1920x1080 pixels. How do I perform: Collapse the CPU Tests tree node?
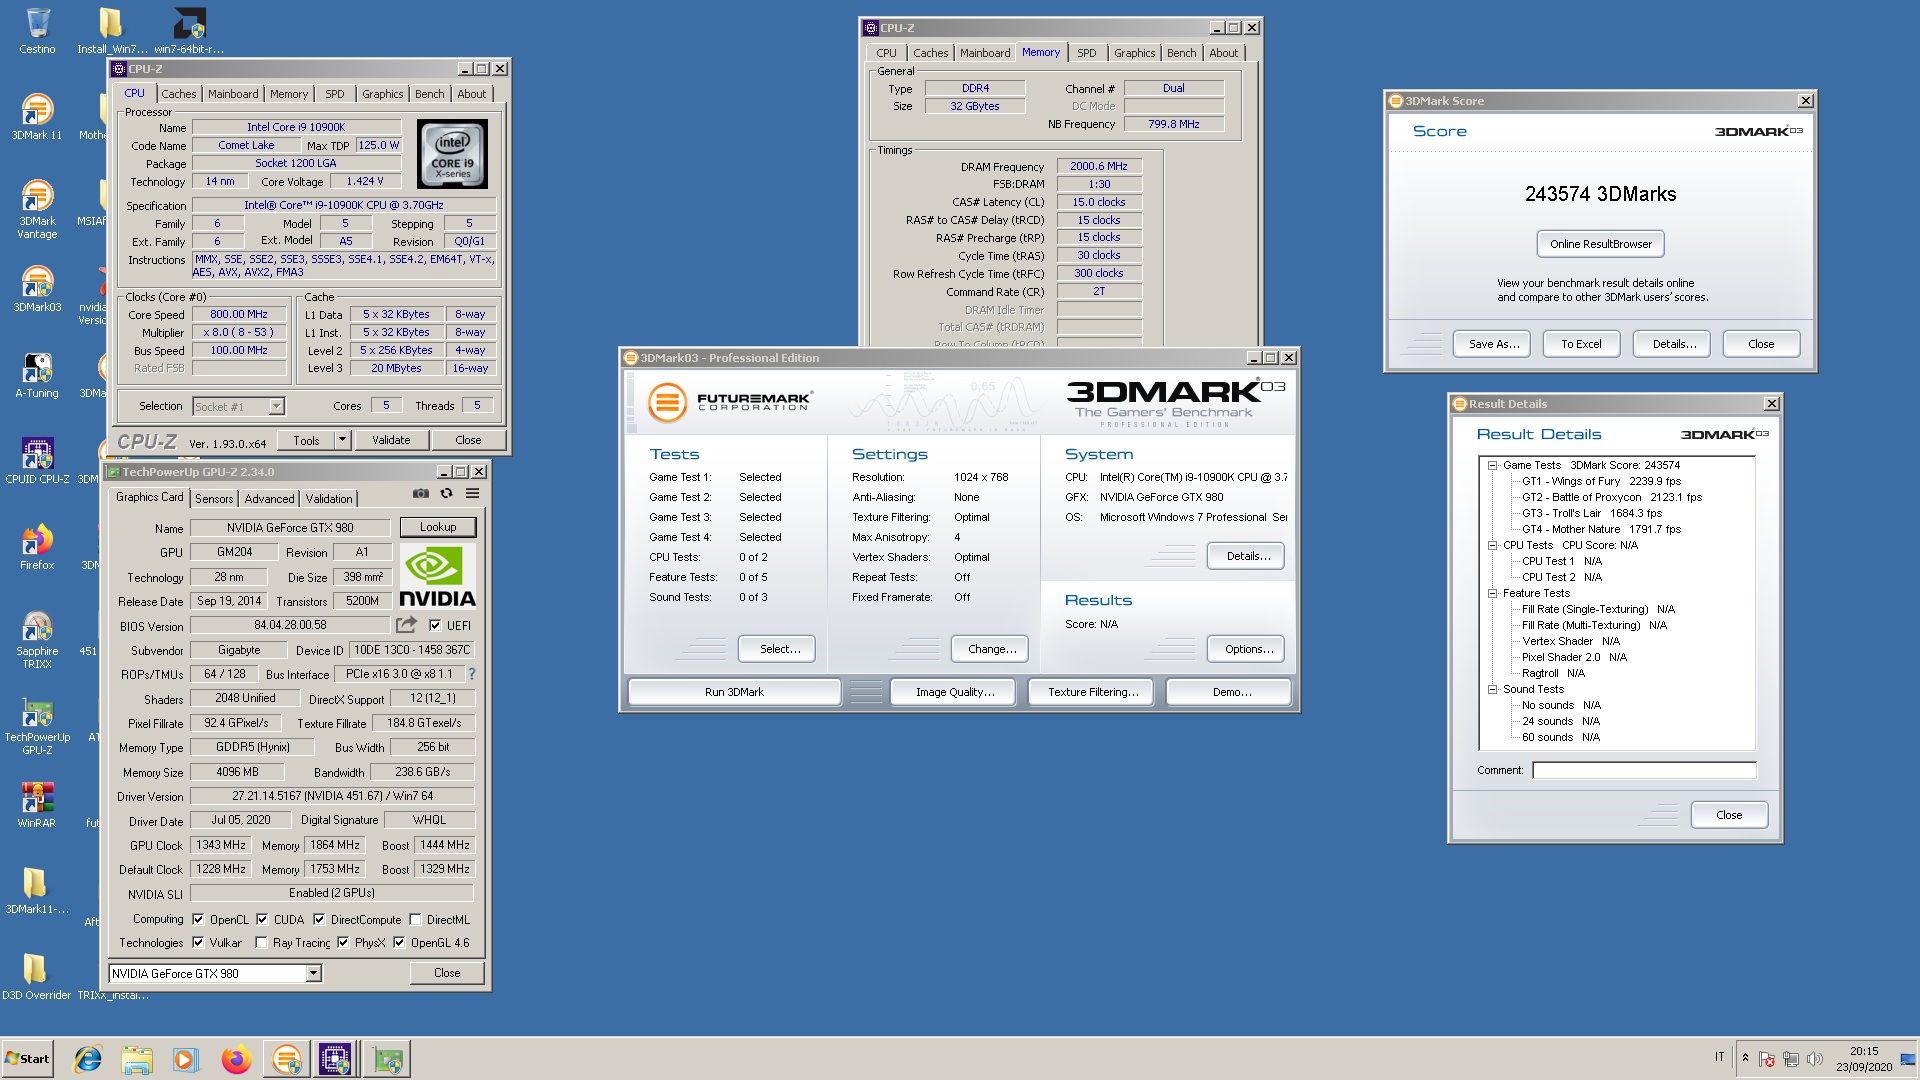click(x=1492, y=545)
